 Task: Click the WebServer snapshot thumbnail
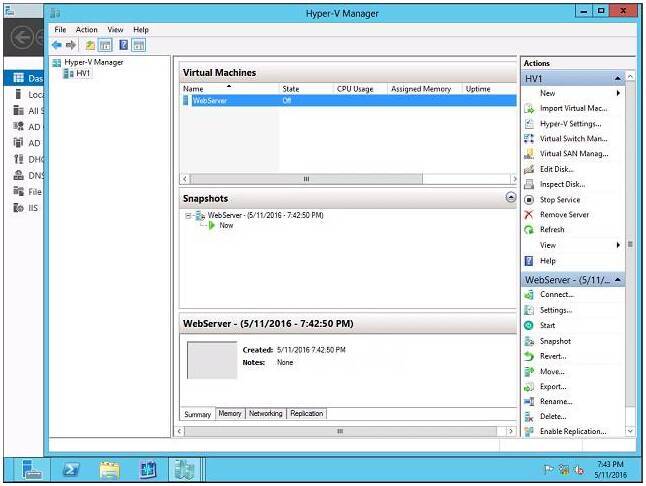pyautogui.click(x=212, y=360)
